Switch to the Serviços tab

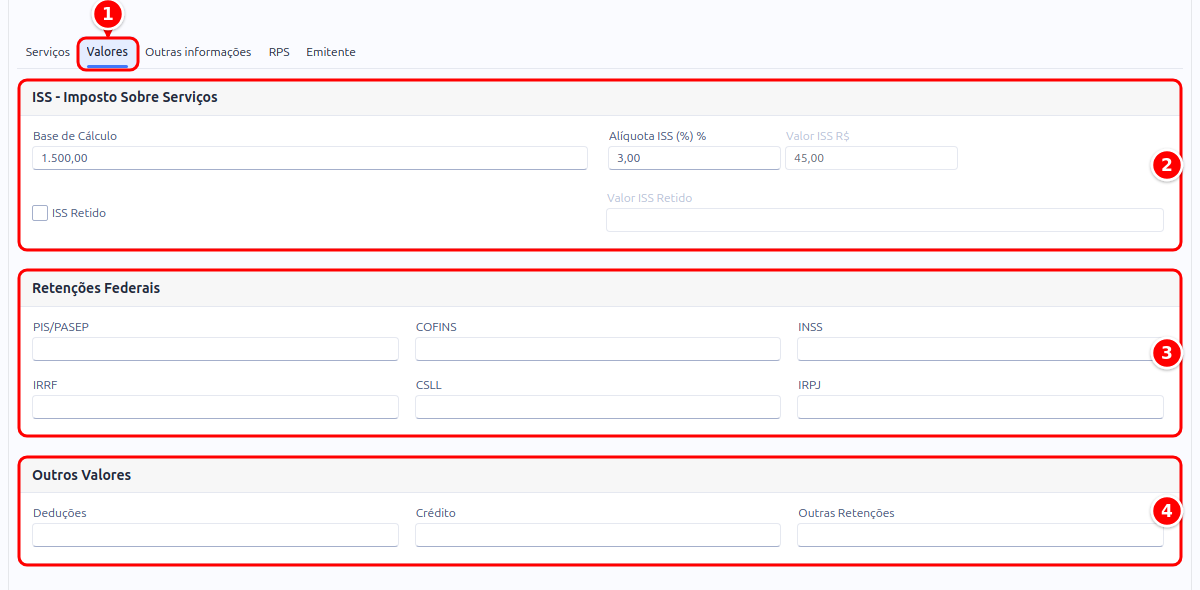(x=48, y=52)
